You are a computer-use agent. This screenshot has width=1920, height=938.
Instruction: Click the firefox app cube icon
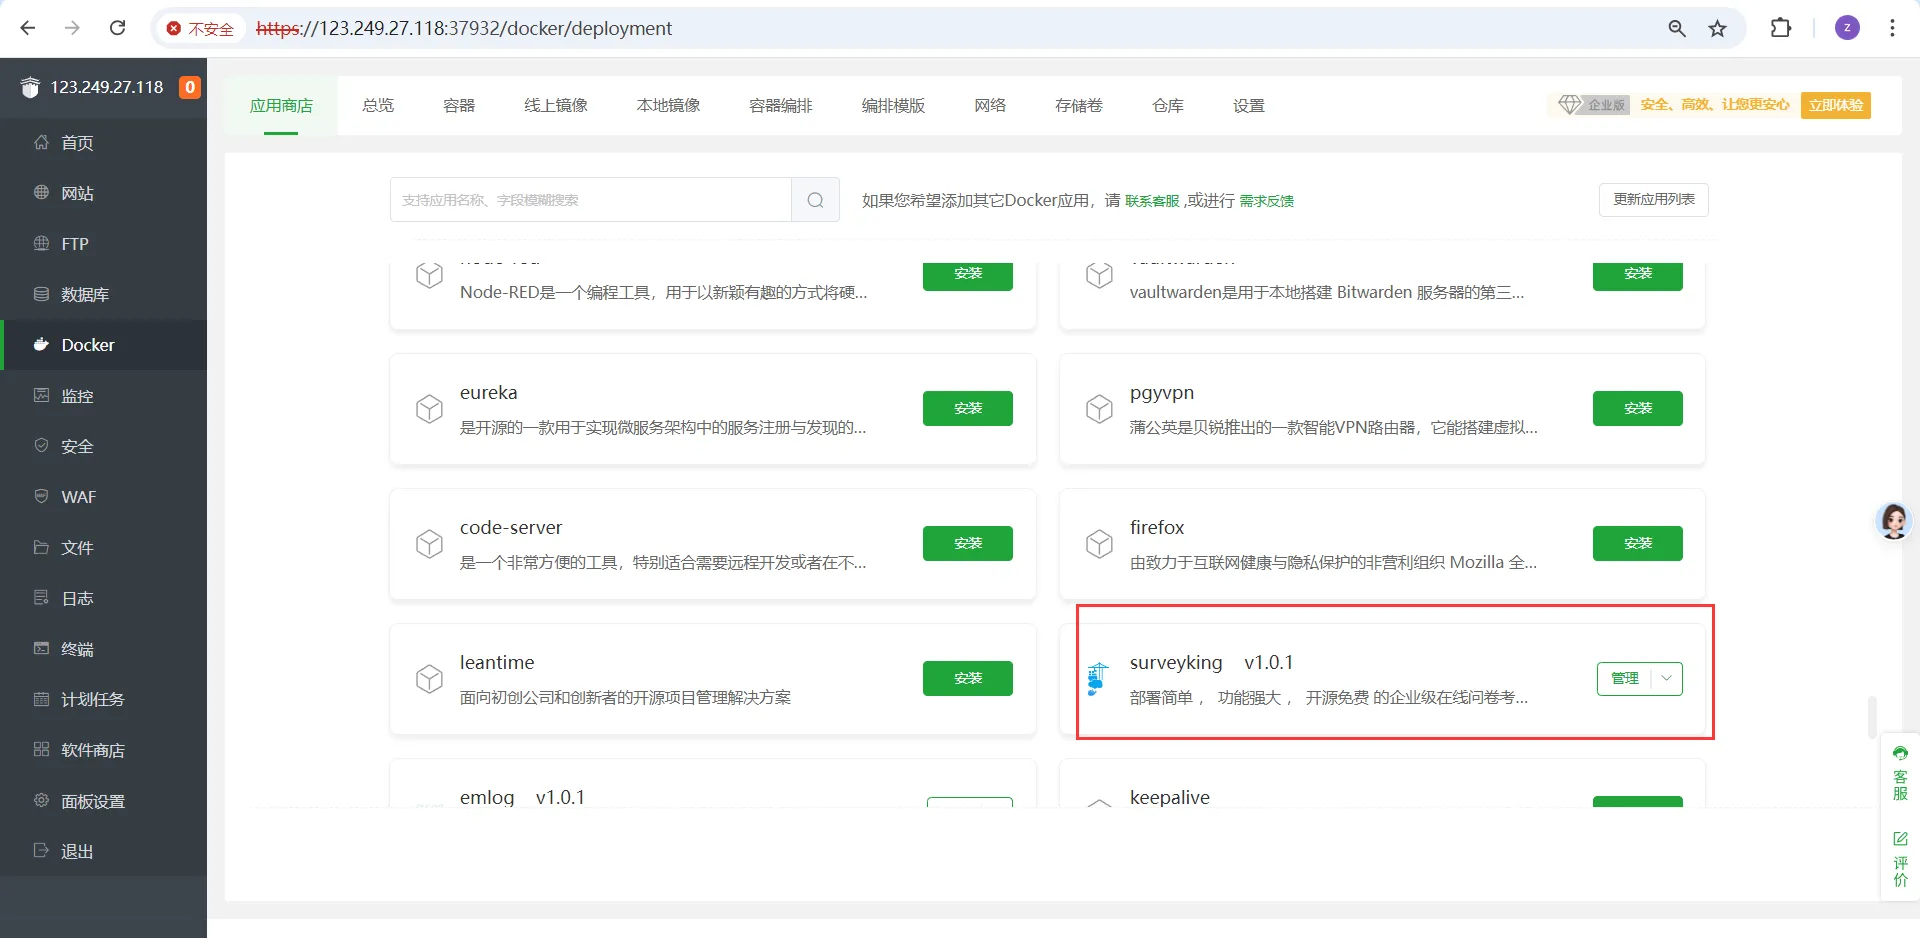1099,543
